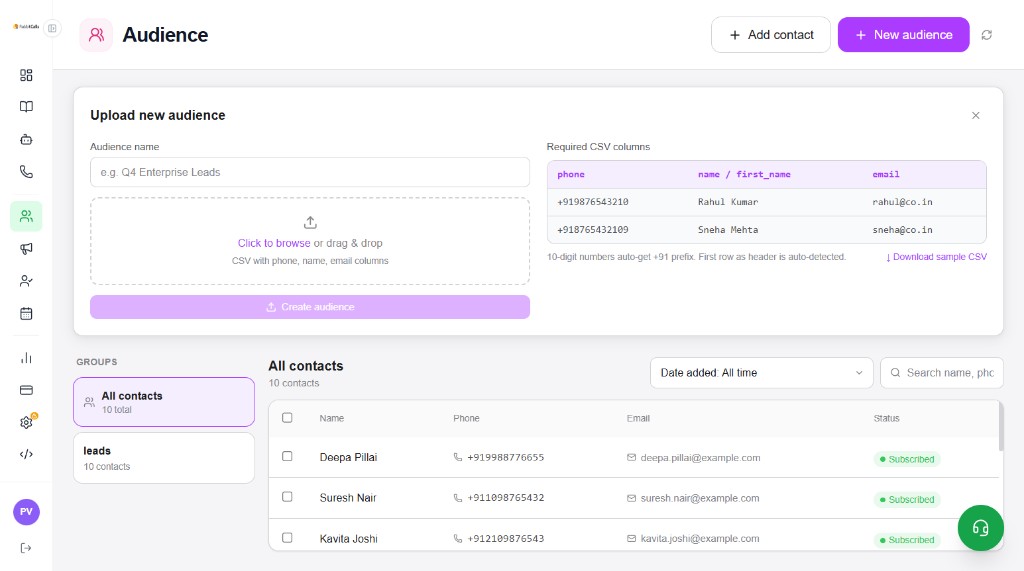The width and height of the screenshot is (1024, 571).
Task: Click the Download sample CSV link
Action: pyautogui.click(x=936, y=257)
